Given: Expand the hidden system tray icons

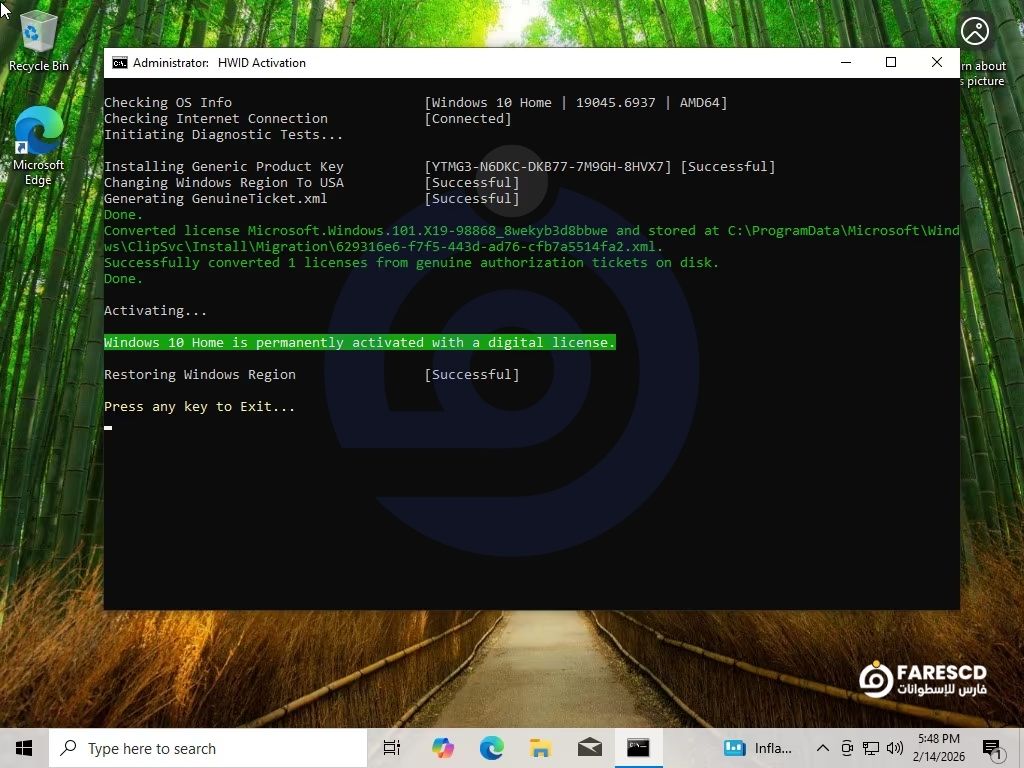Looking at the screenshot, I should [x=822, y=748].
